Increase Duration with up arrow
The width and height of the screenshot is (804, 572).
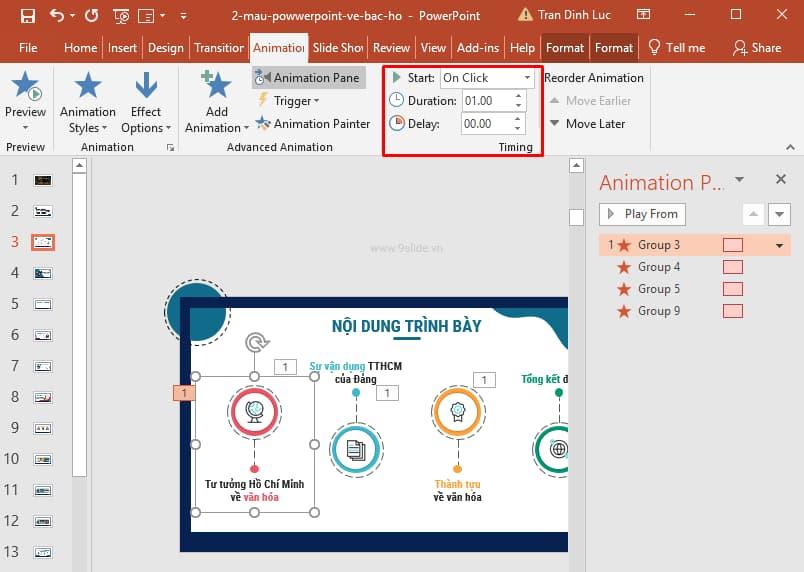(x=519, y=96)
